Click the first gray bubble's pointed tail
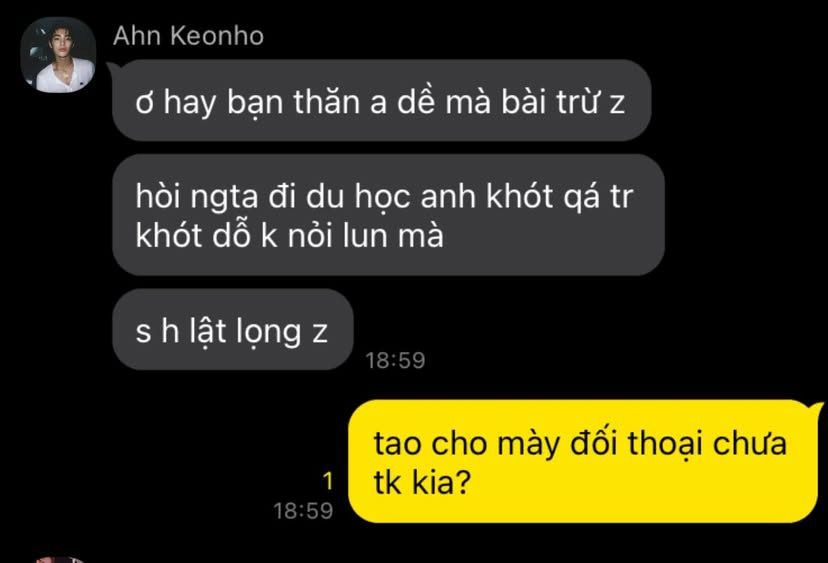 [112, 69]
